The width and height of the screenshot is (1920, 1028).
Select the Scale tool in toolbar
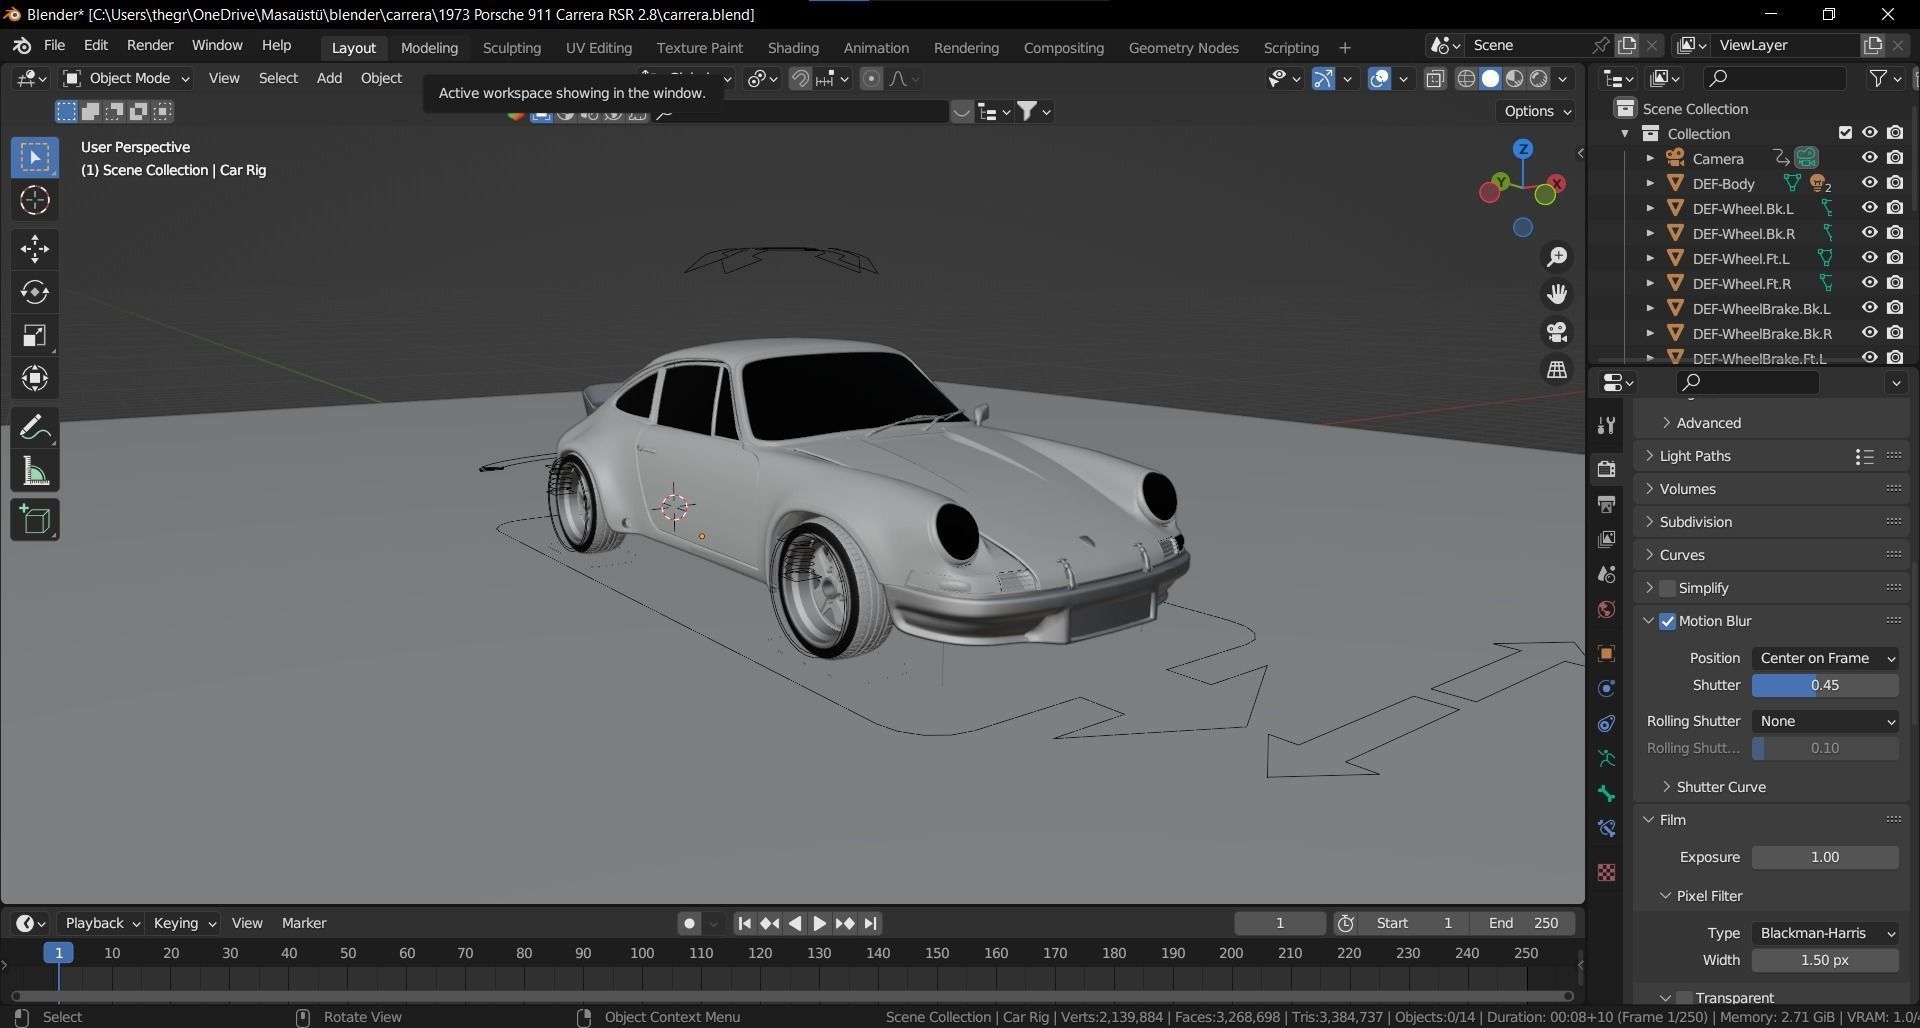point(35,335)
